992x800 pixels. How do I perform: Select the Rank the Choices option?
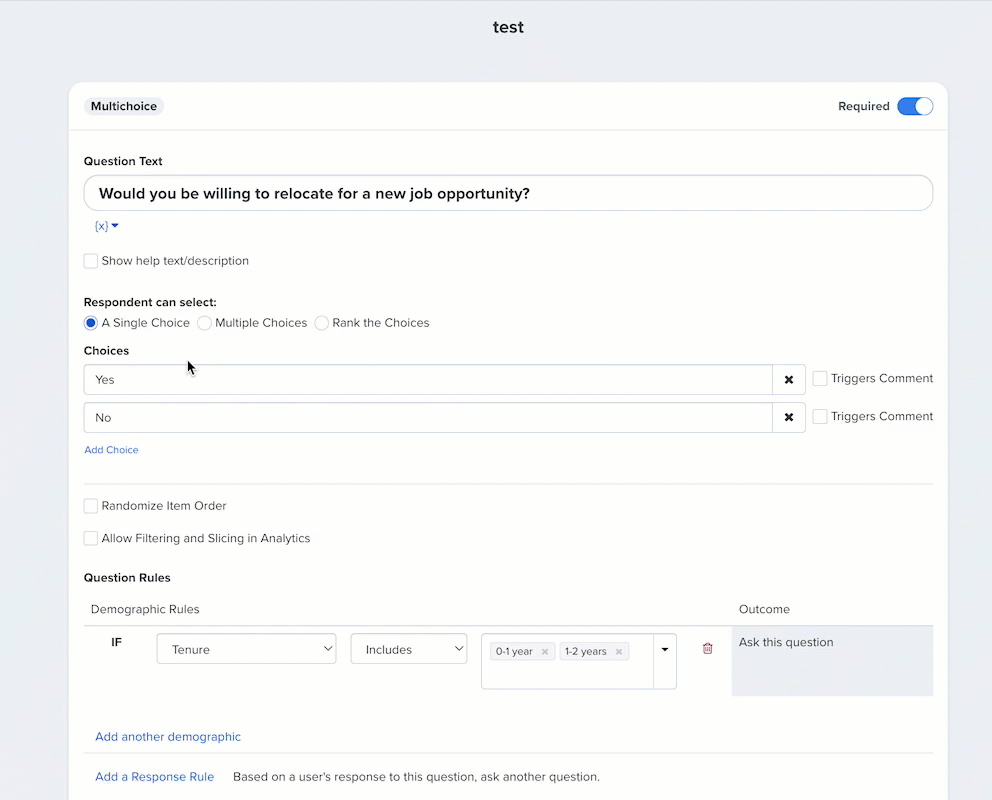(x=322, y=323)
